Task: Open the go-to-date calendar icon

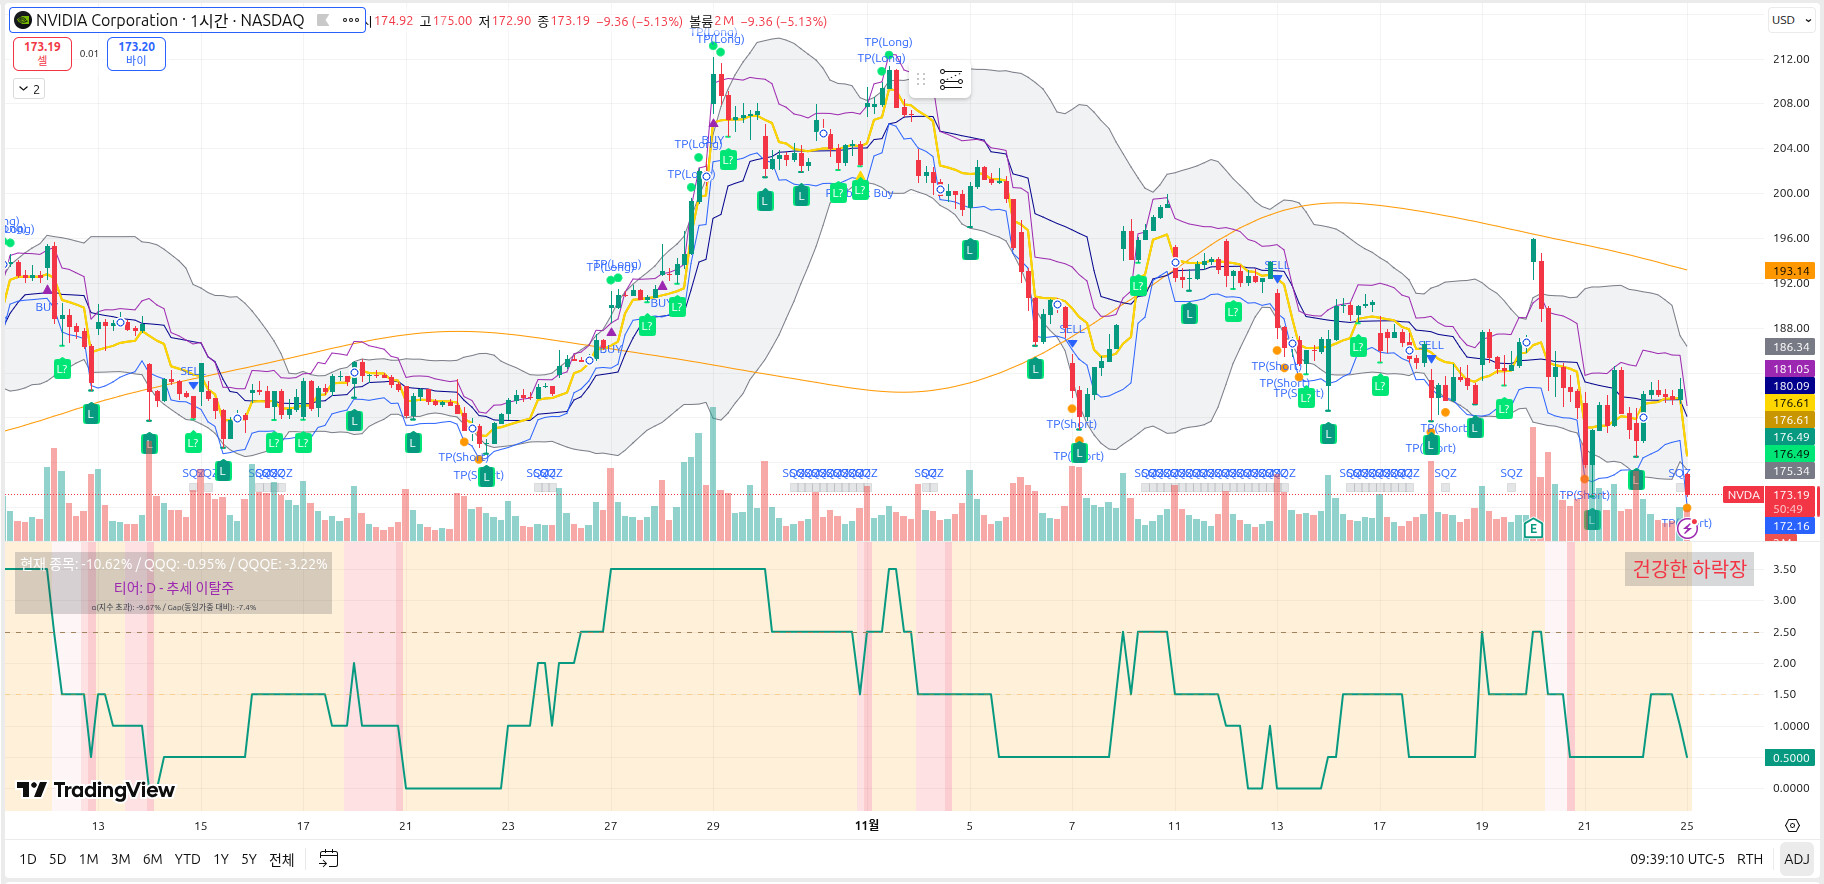Action: pyautogui.click(x=328, y=858)
